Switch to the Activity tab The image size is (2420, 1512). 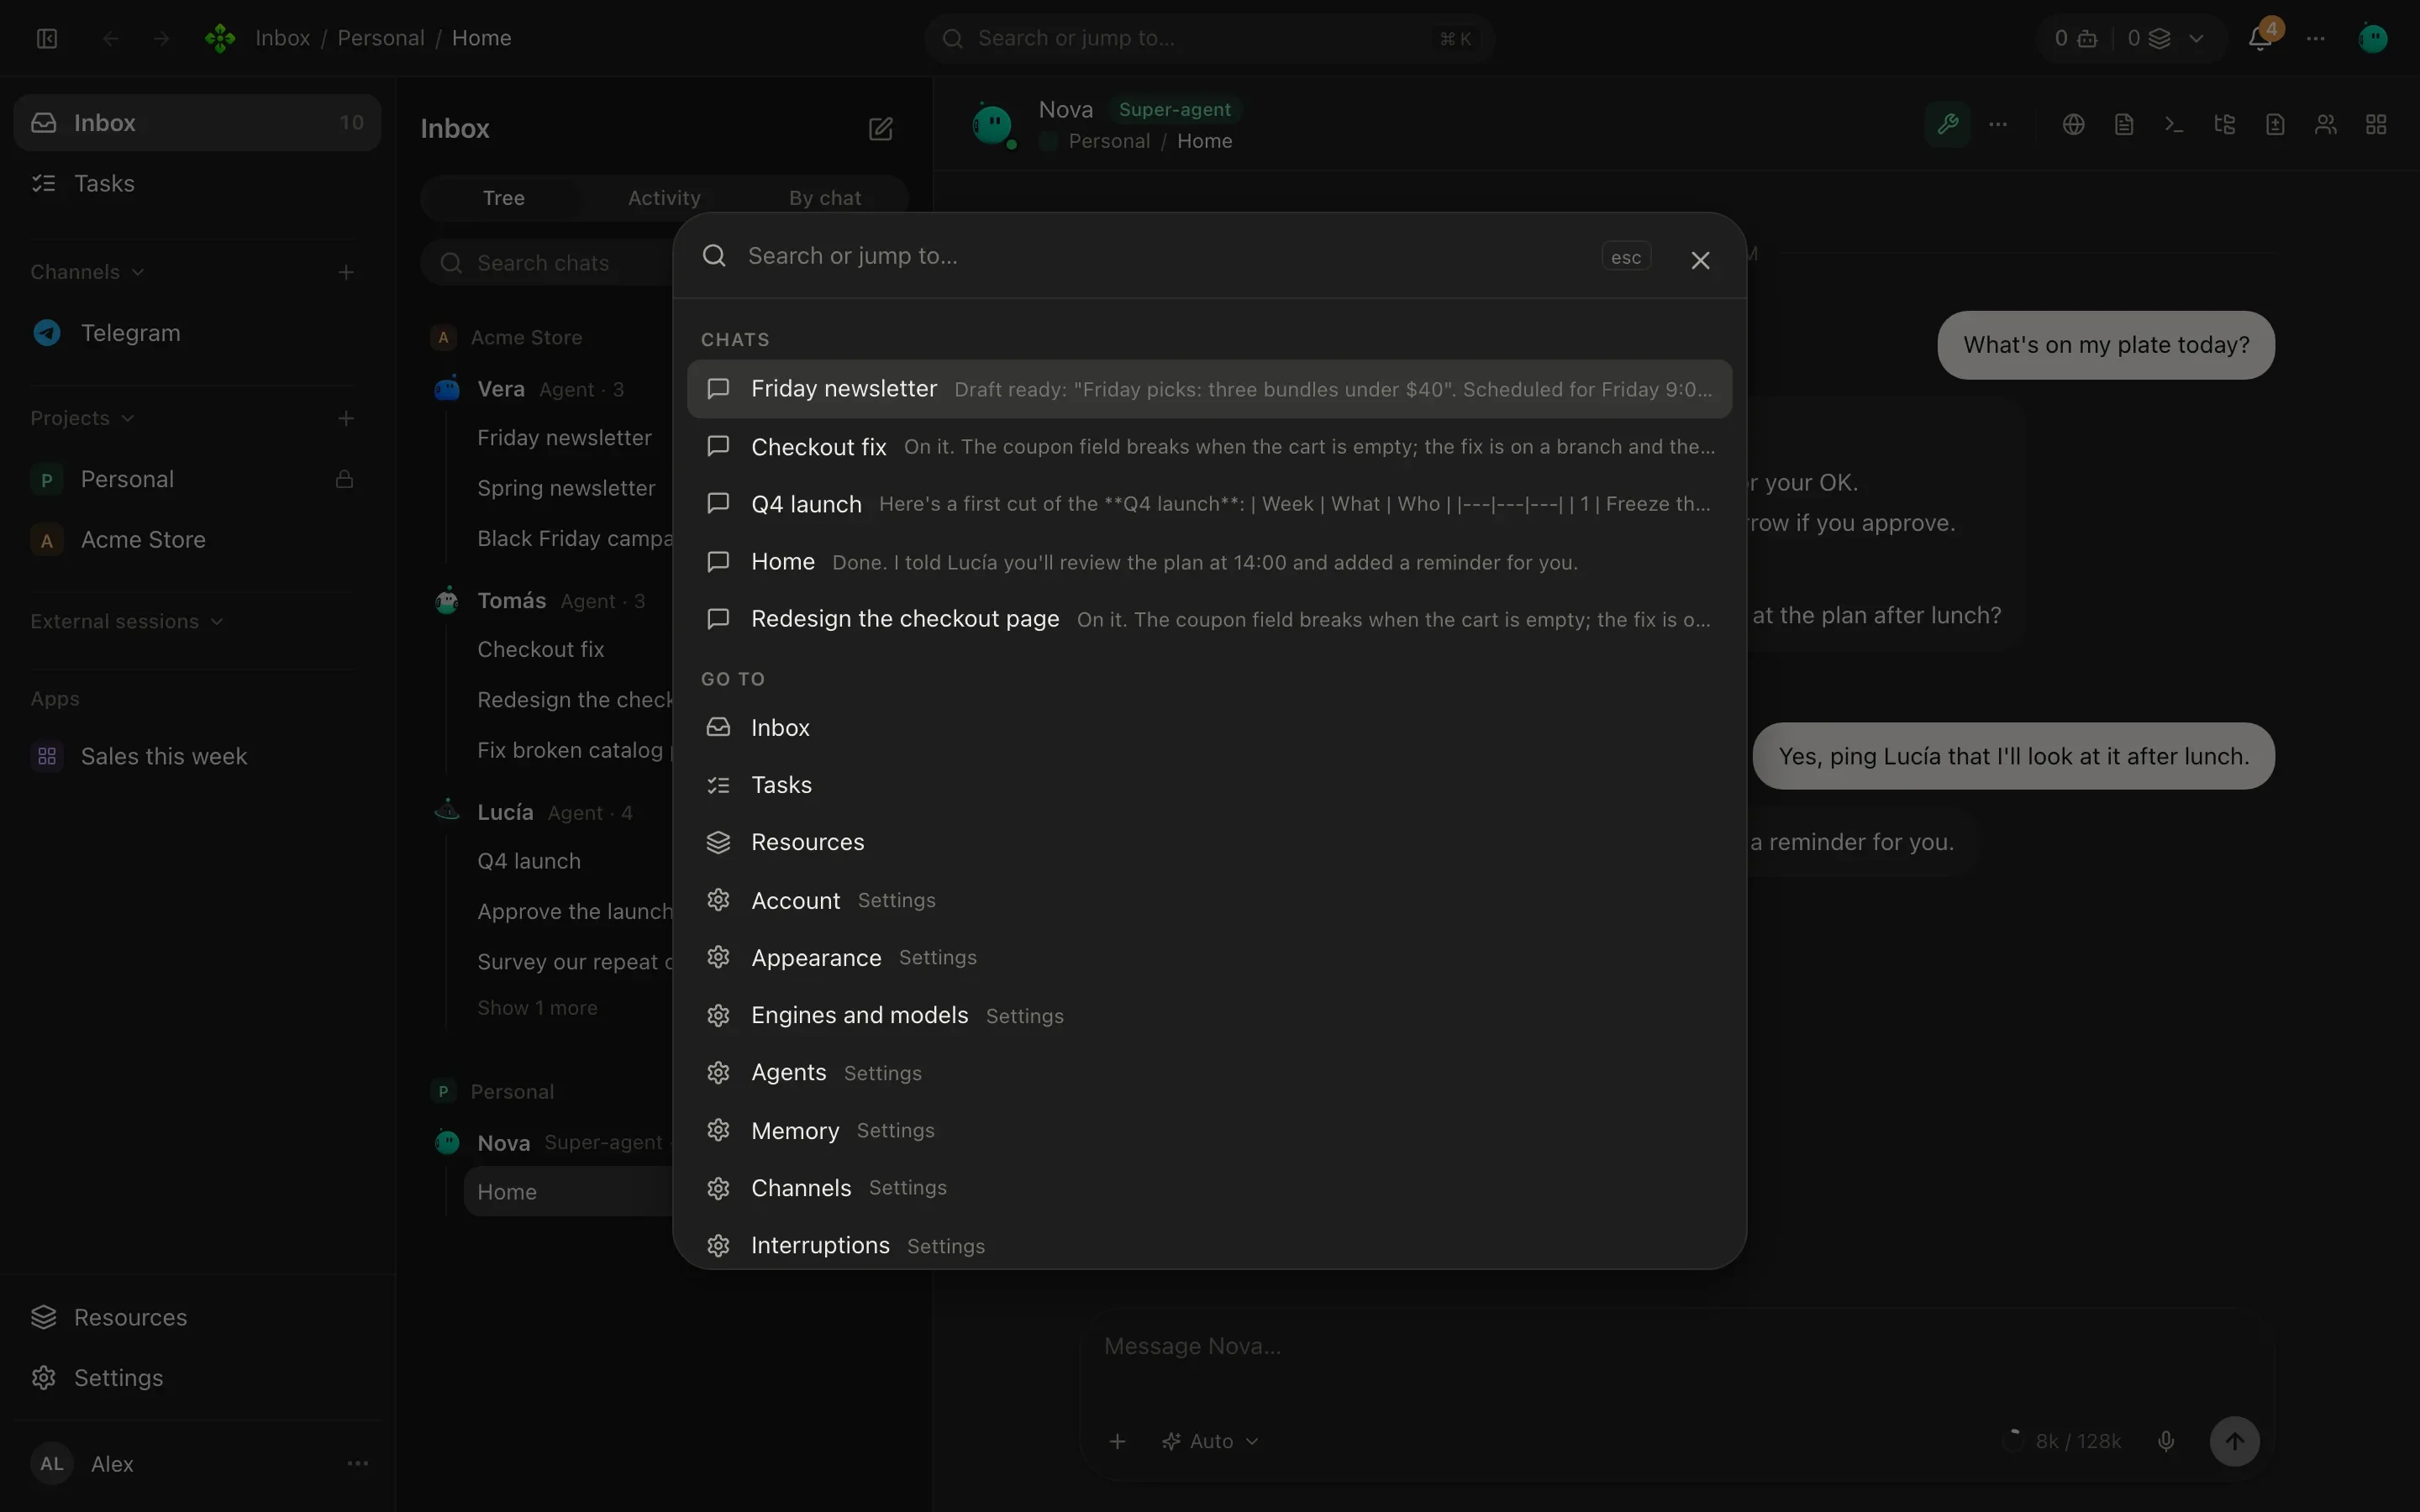pos(664,198)
